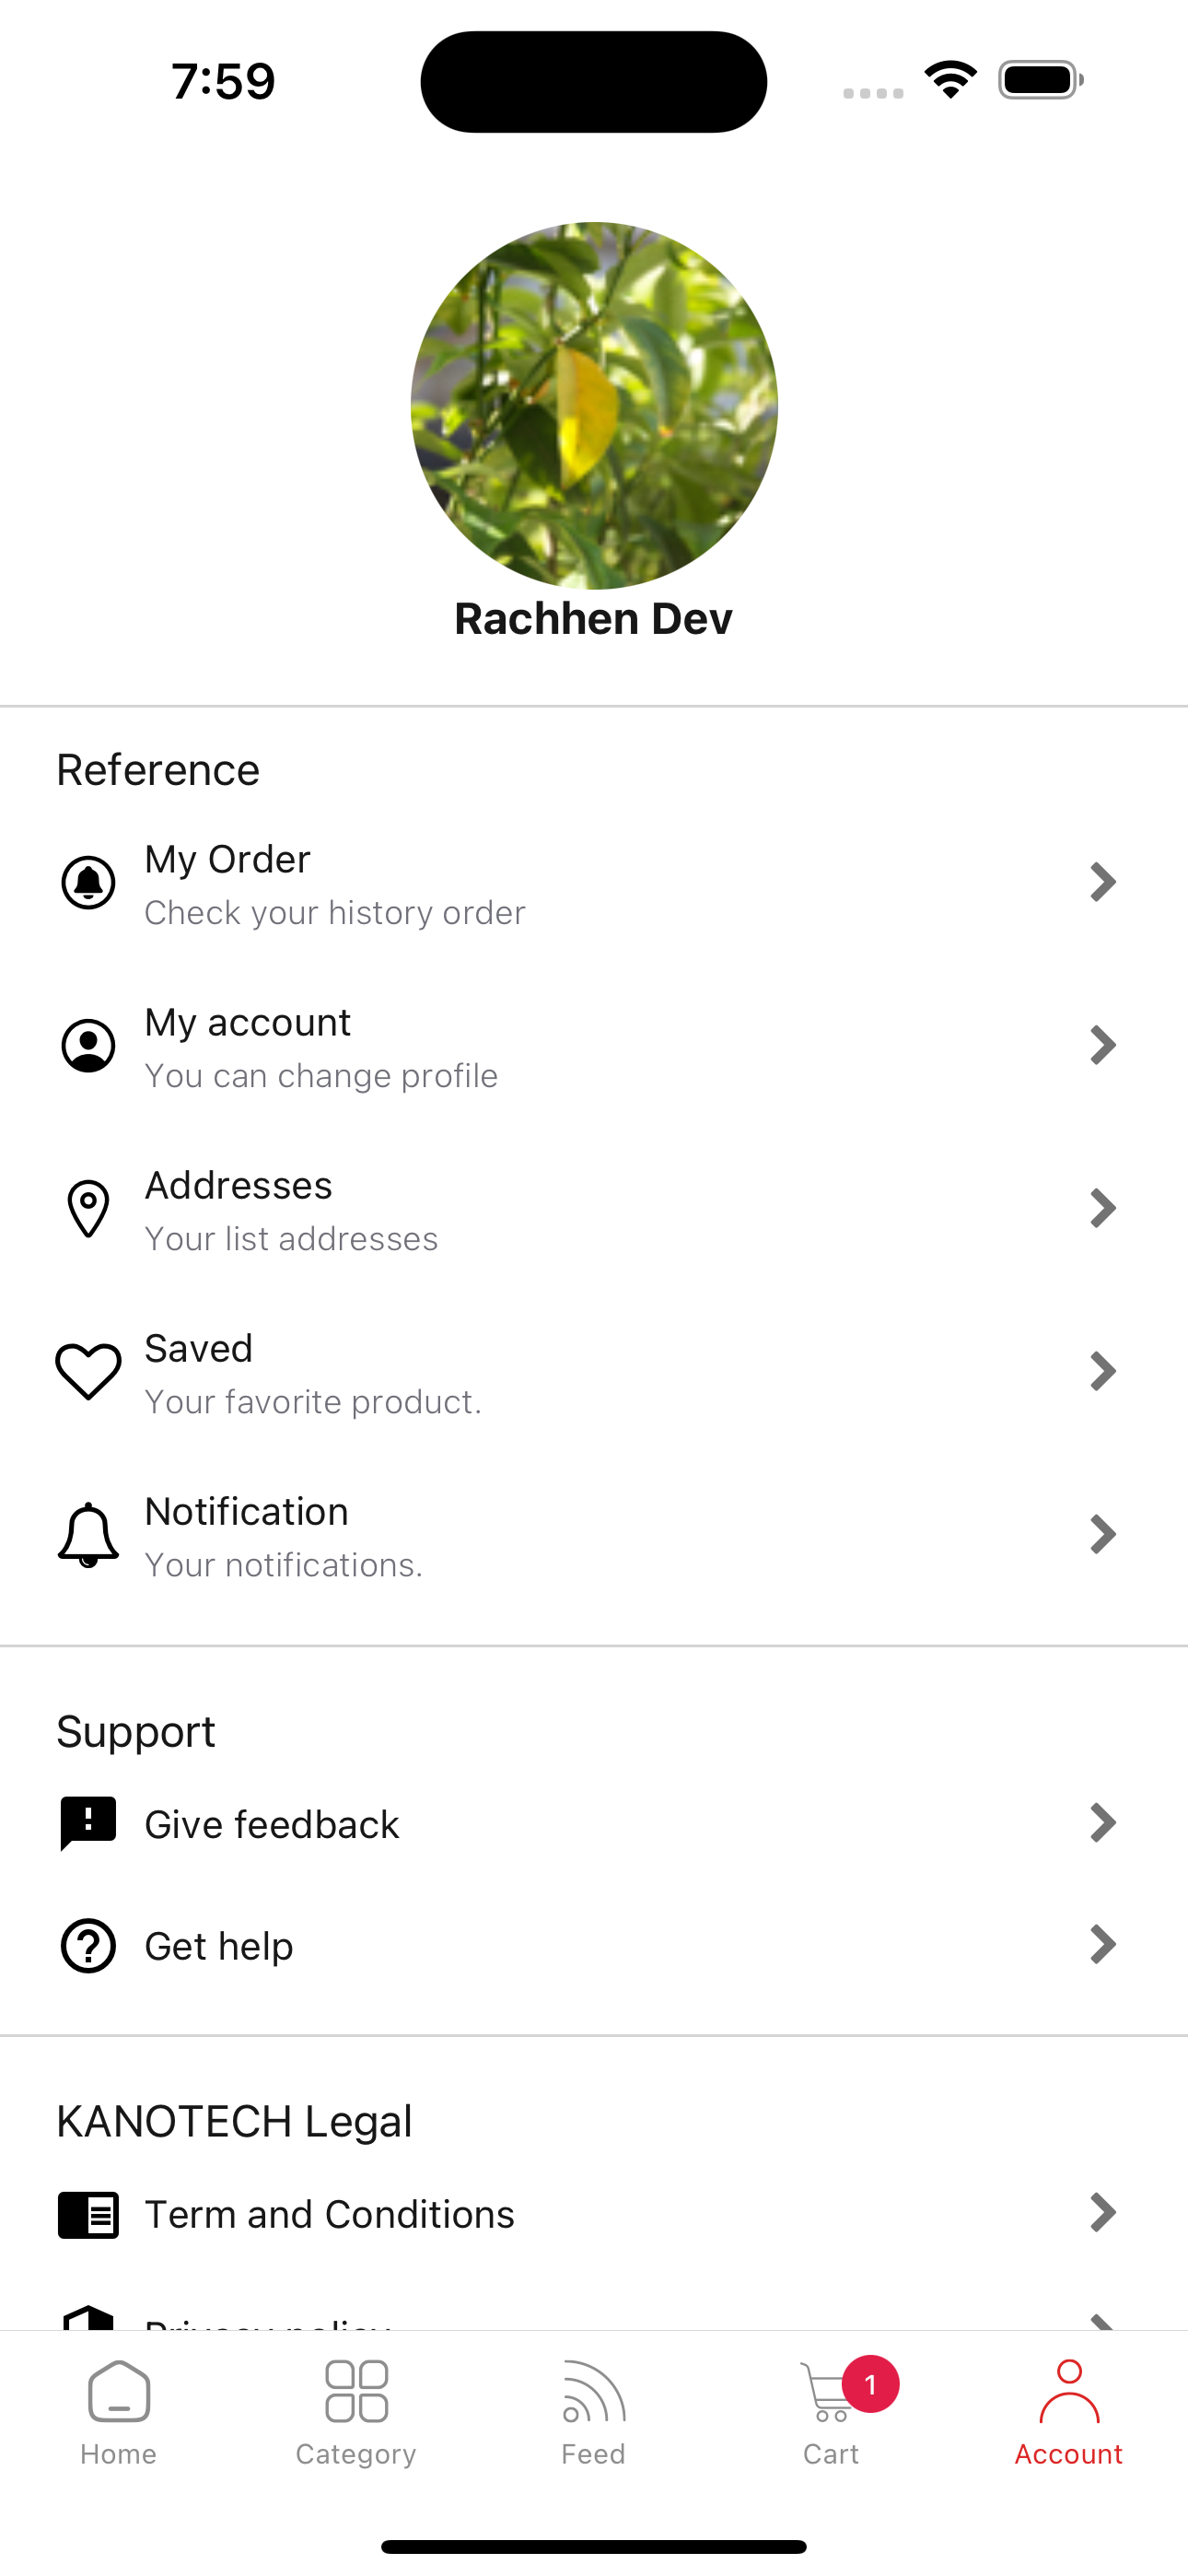Open the My account profile entry
Screen dimensions: 1188x2576
pos(594,1046)
